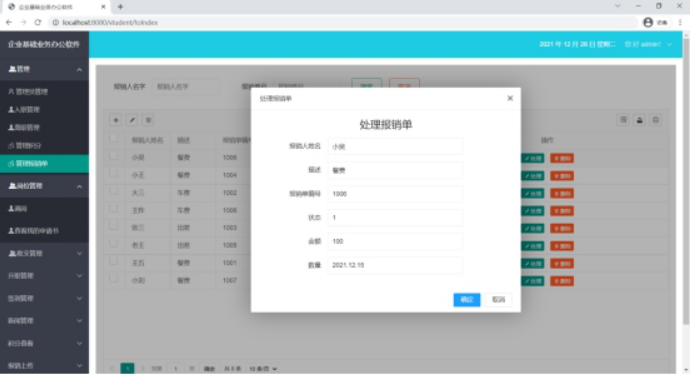Close the 处理报销单 dialog with the X
Image resolution: width=692 pixels, height=374 pixels.
tap(510, 98)
